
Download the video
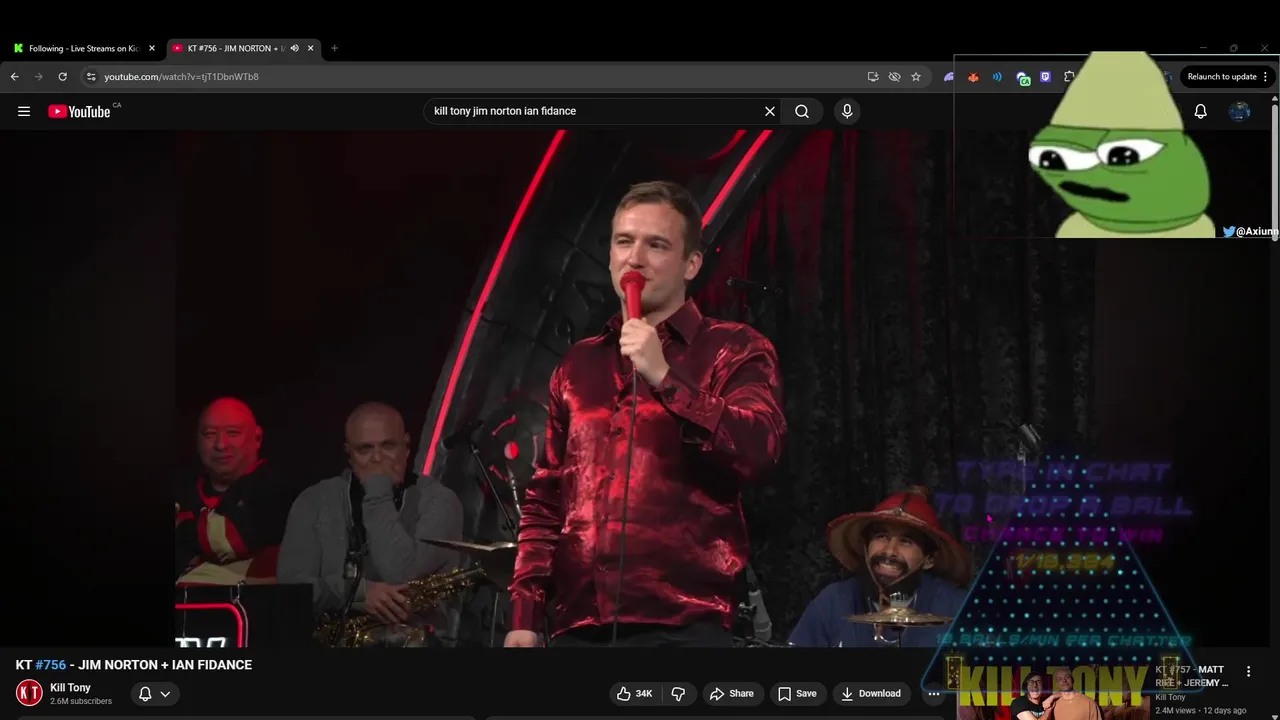871,693
